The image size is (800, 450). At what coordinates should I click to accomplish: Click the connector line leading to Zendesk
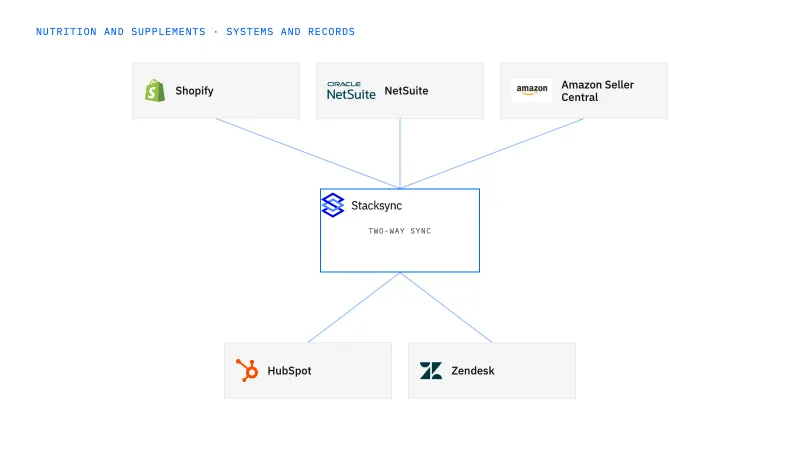[446, 307]
